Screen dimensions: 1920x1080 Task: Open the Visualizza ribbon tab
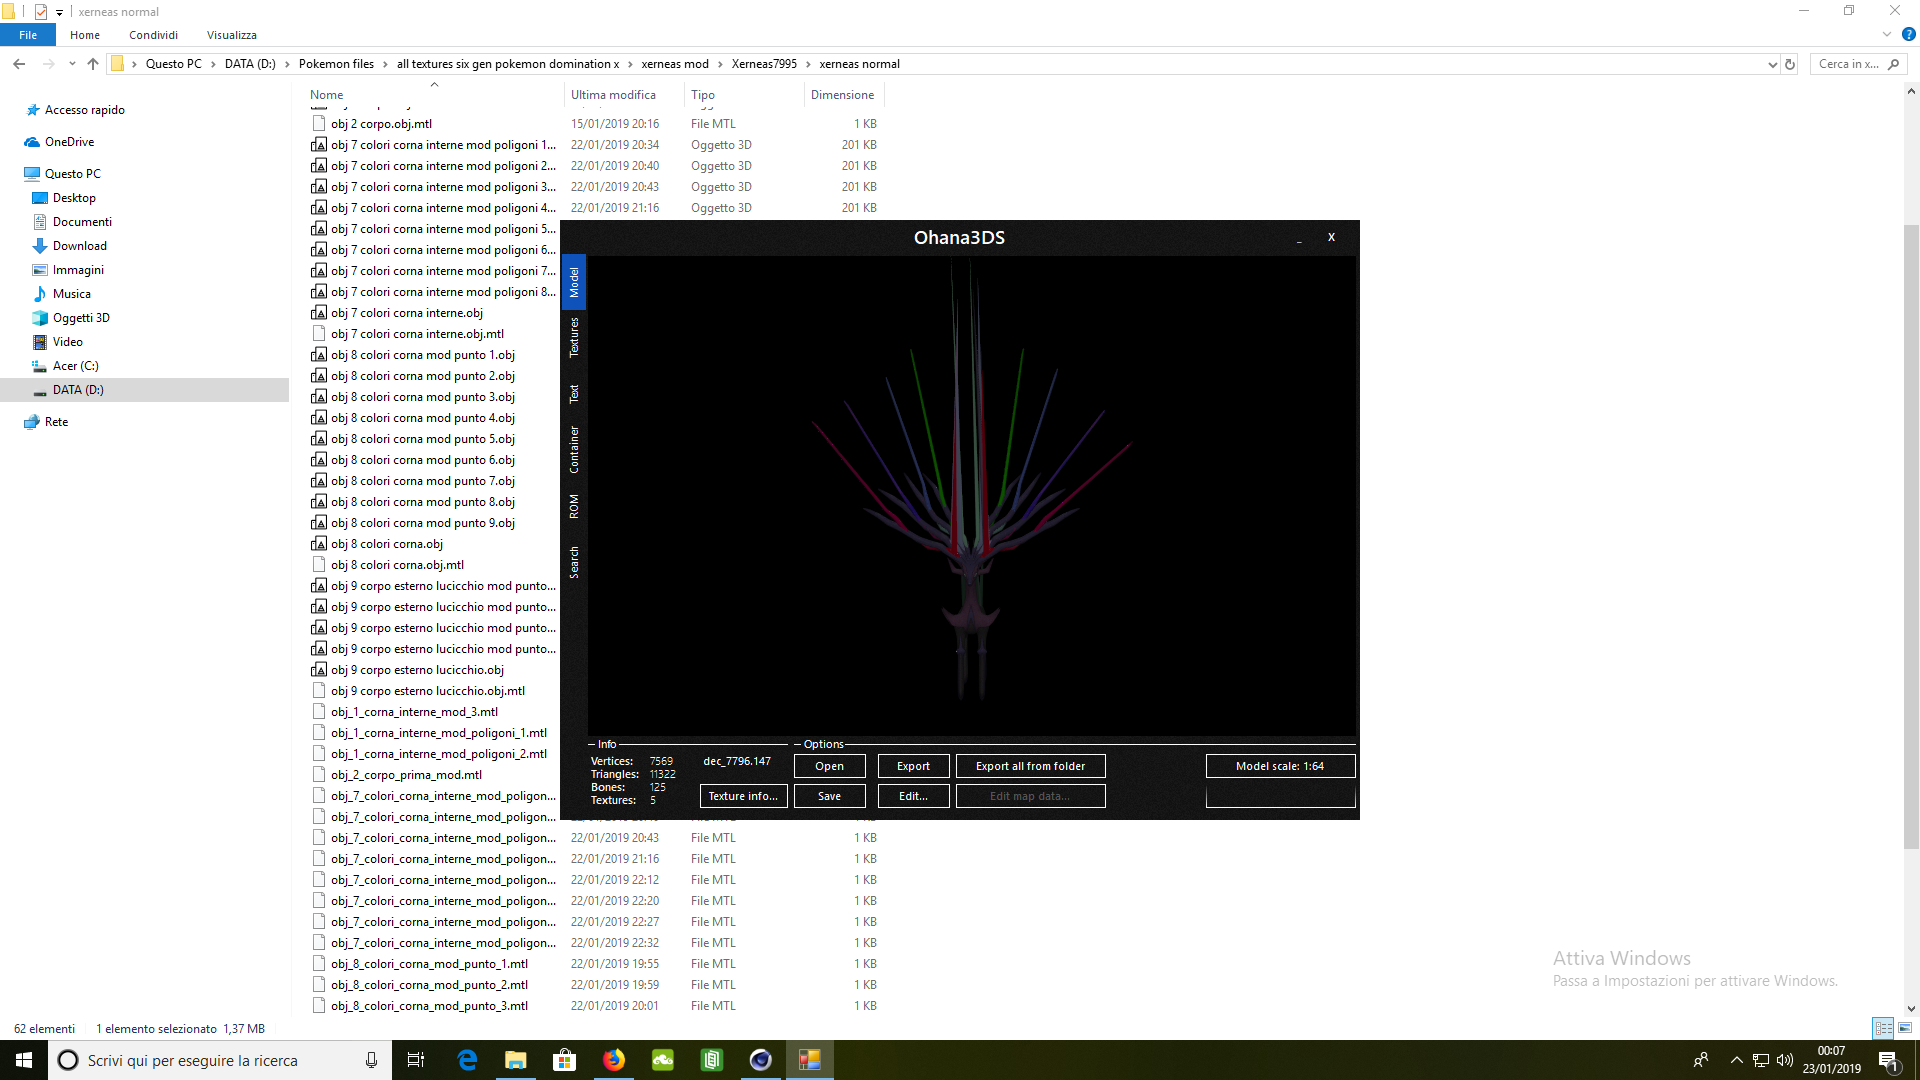click(232, 35)
